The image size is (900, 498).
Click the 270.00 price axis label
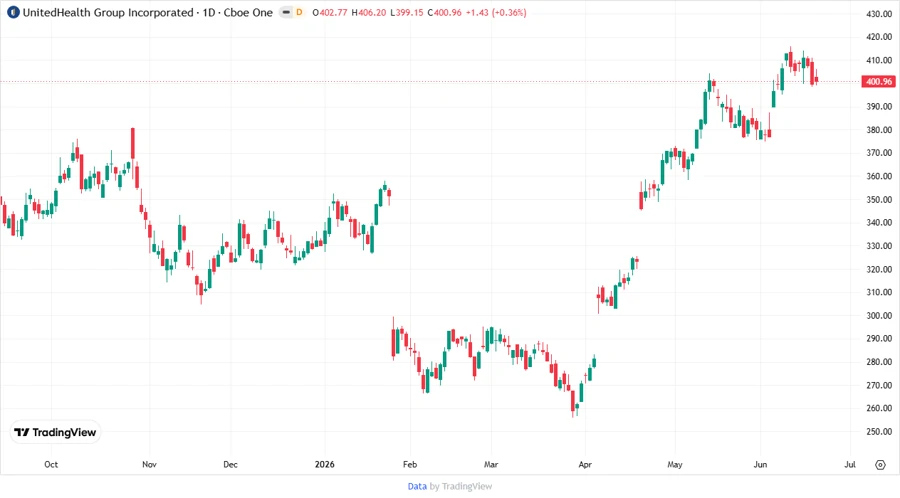(879, 386)
